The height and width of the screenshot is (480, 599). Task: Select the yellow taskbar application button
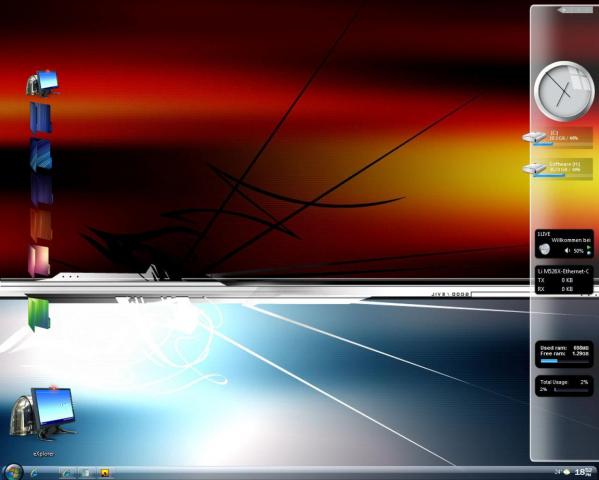105,473
